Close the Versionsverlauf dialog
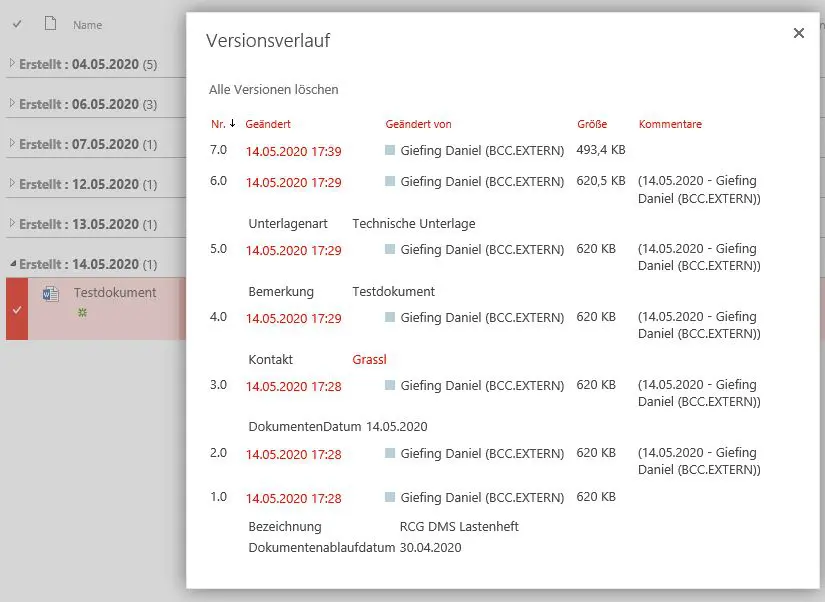The width and height of the screenshot is (825, 602). [798, 33]
